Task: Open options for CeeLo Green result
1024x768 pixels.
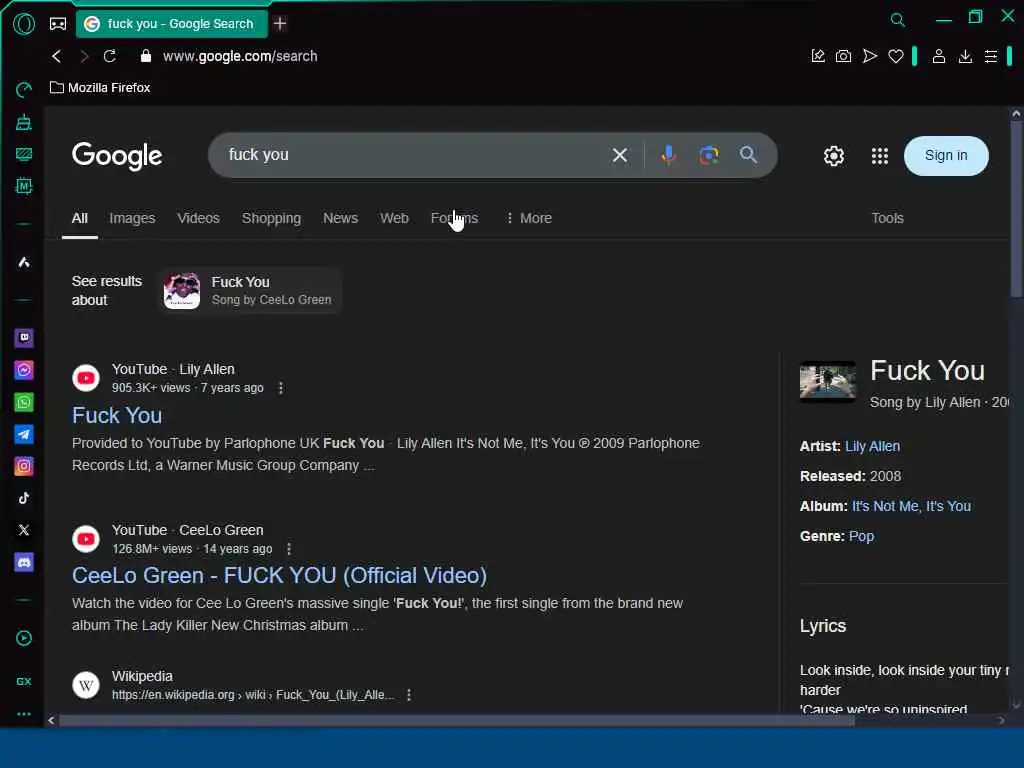Action: click(x=289, y=549)
